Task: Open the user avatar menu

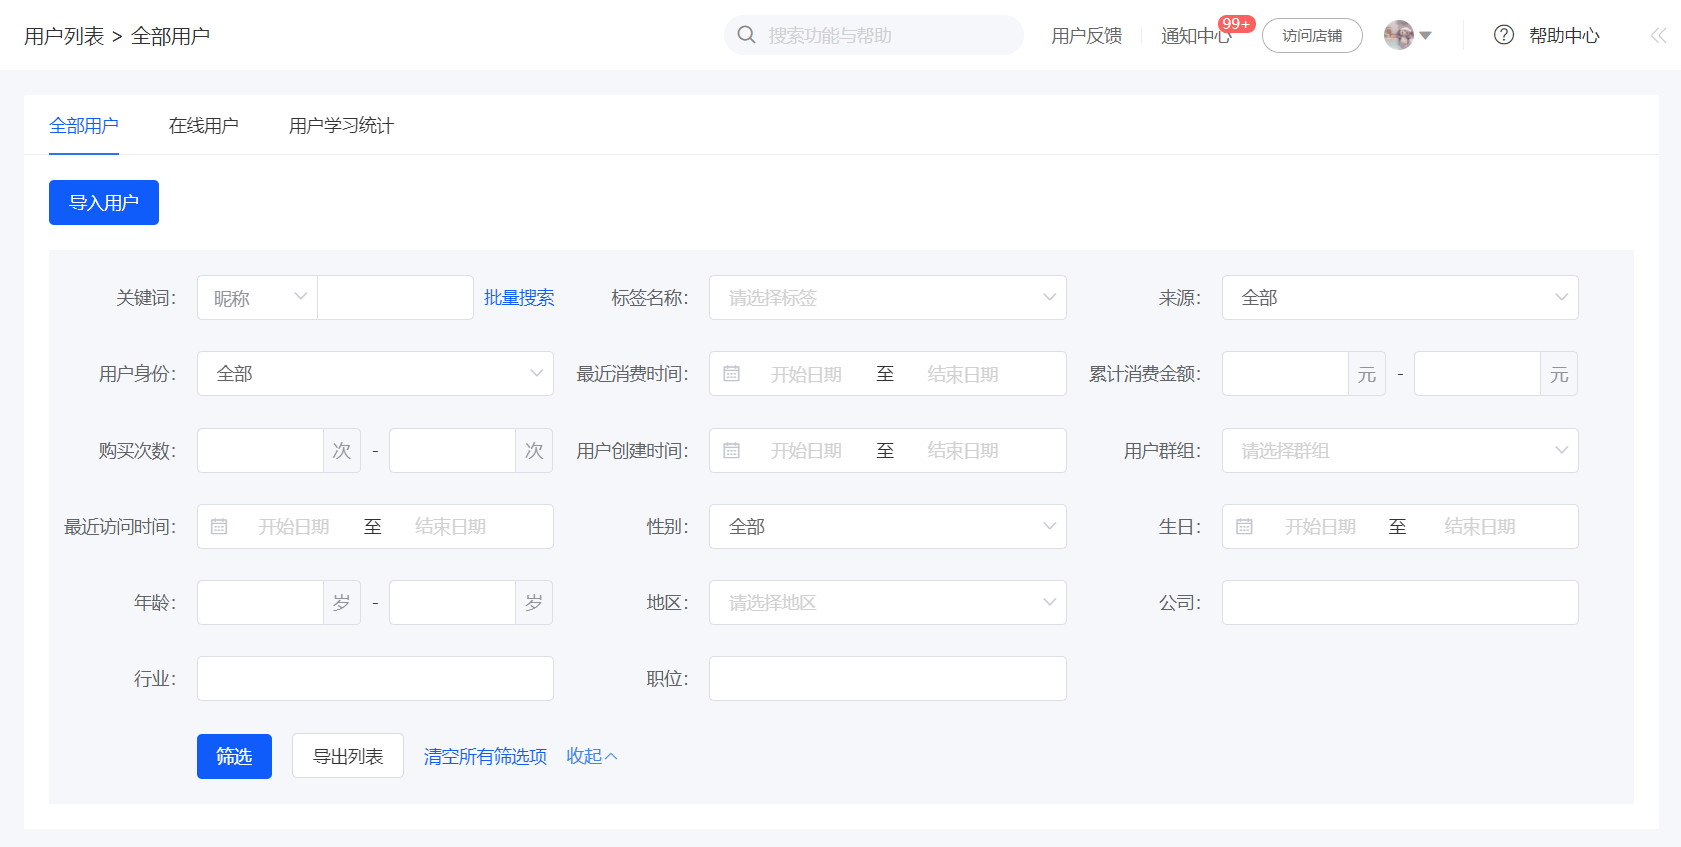Action: click(1407, 35)
